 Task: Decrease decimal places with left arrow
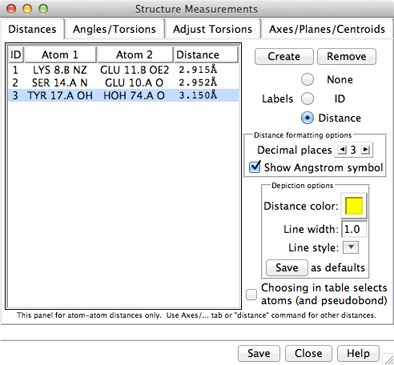pyautogui.click(x=342, y=150)
